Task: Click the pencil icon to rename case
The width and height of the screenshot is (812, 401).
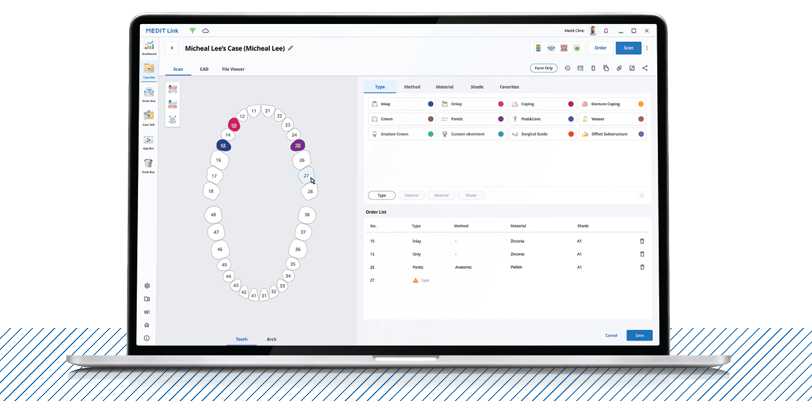Action: pos(291,48)
